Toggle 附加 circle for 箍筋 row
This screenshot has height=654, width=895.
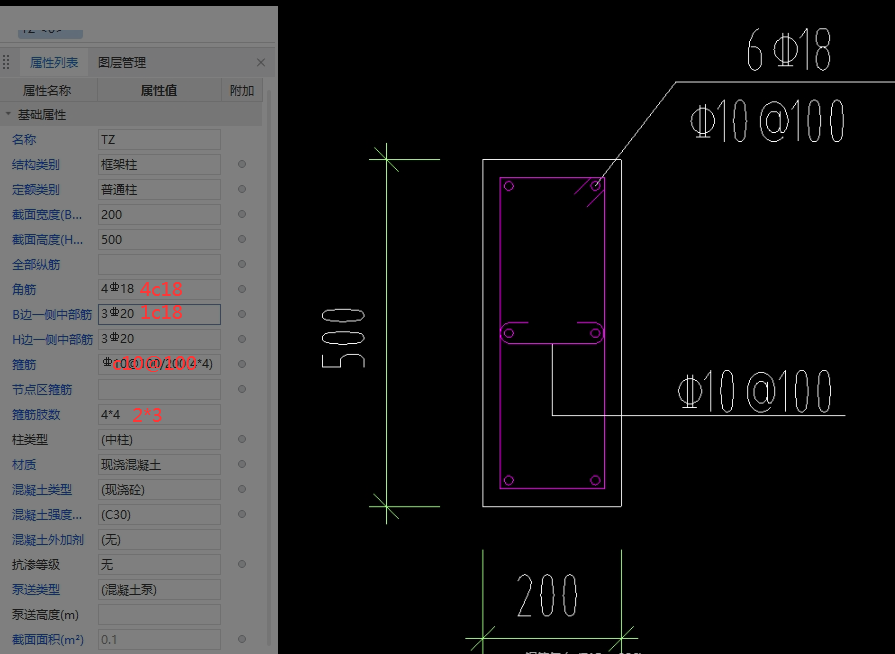point(242,364)
